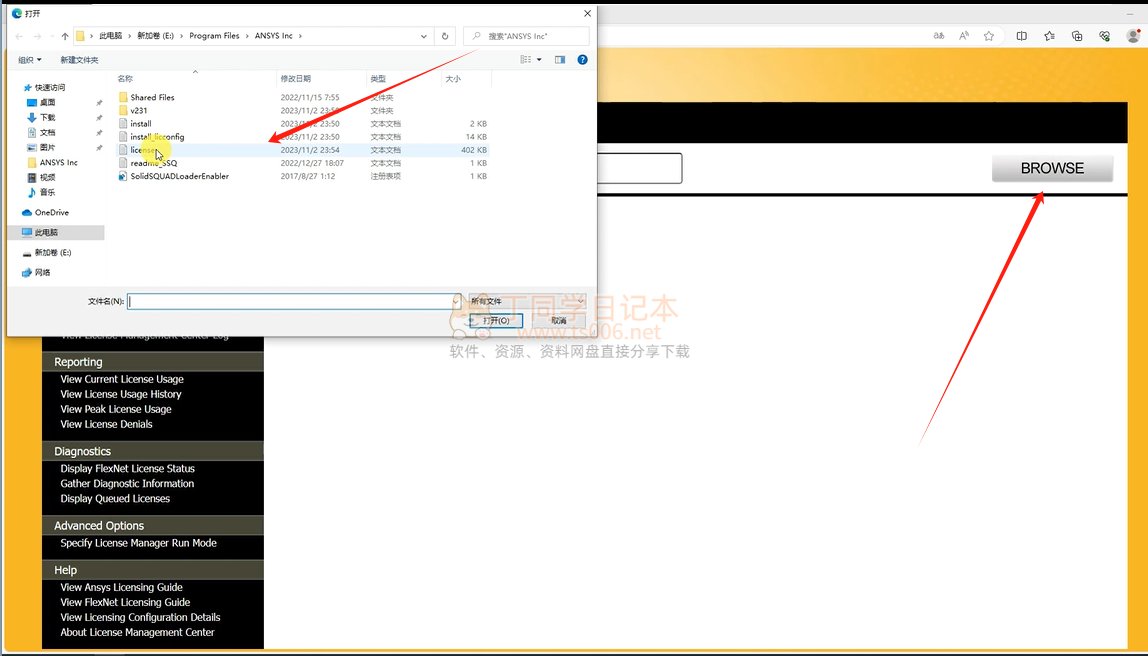Click the Read aloud icon
This screenshot has height=656, width=1148.
tap(964, 36)
